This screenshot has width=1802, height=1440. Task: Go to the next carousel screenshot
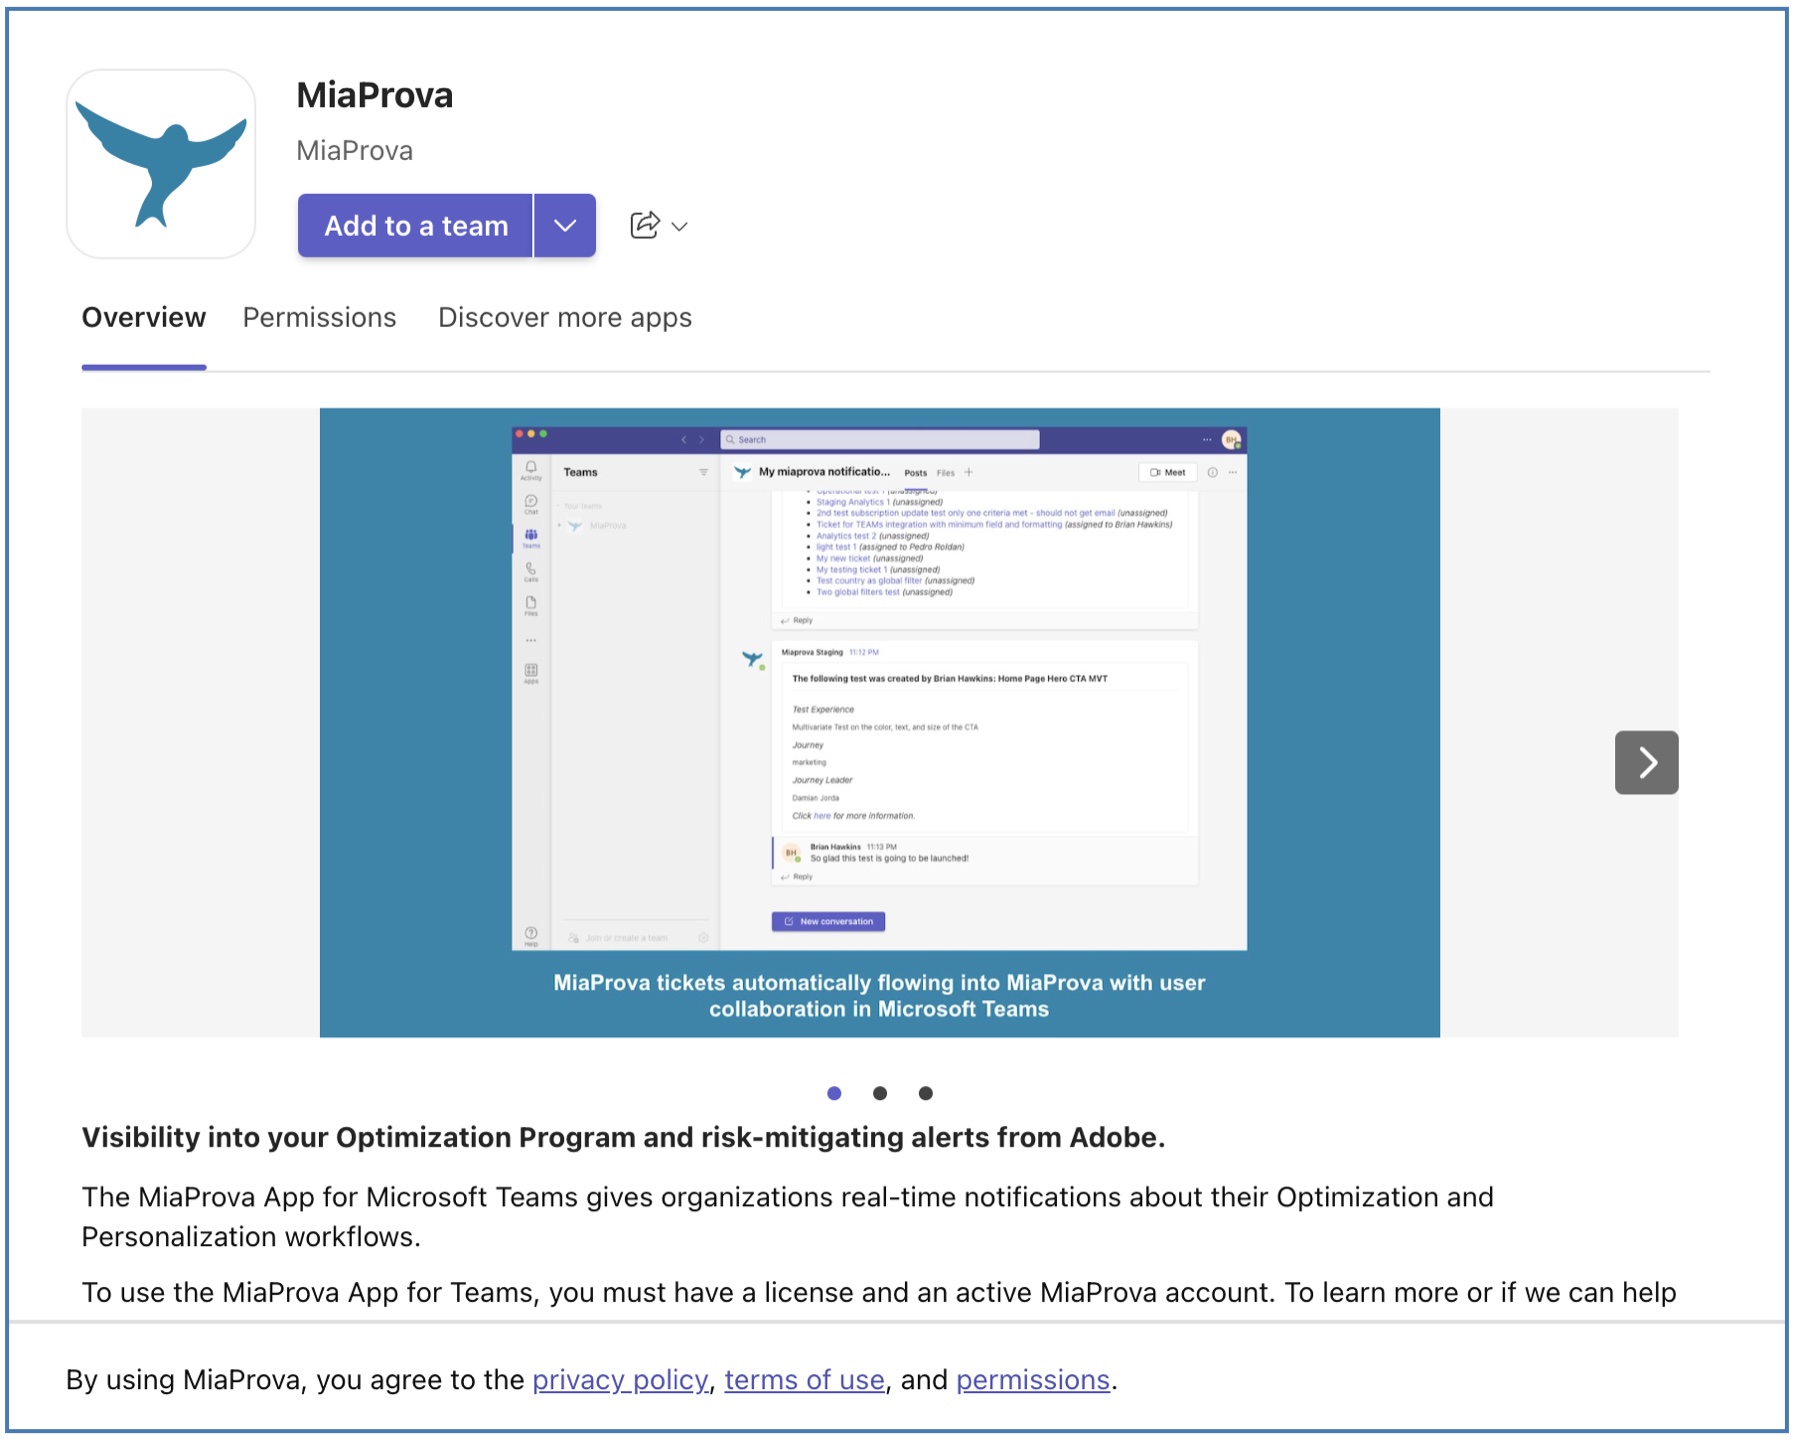point(1646,763)
